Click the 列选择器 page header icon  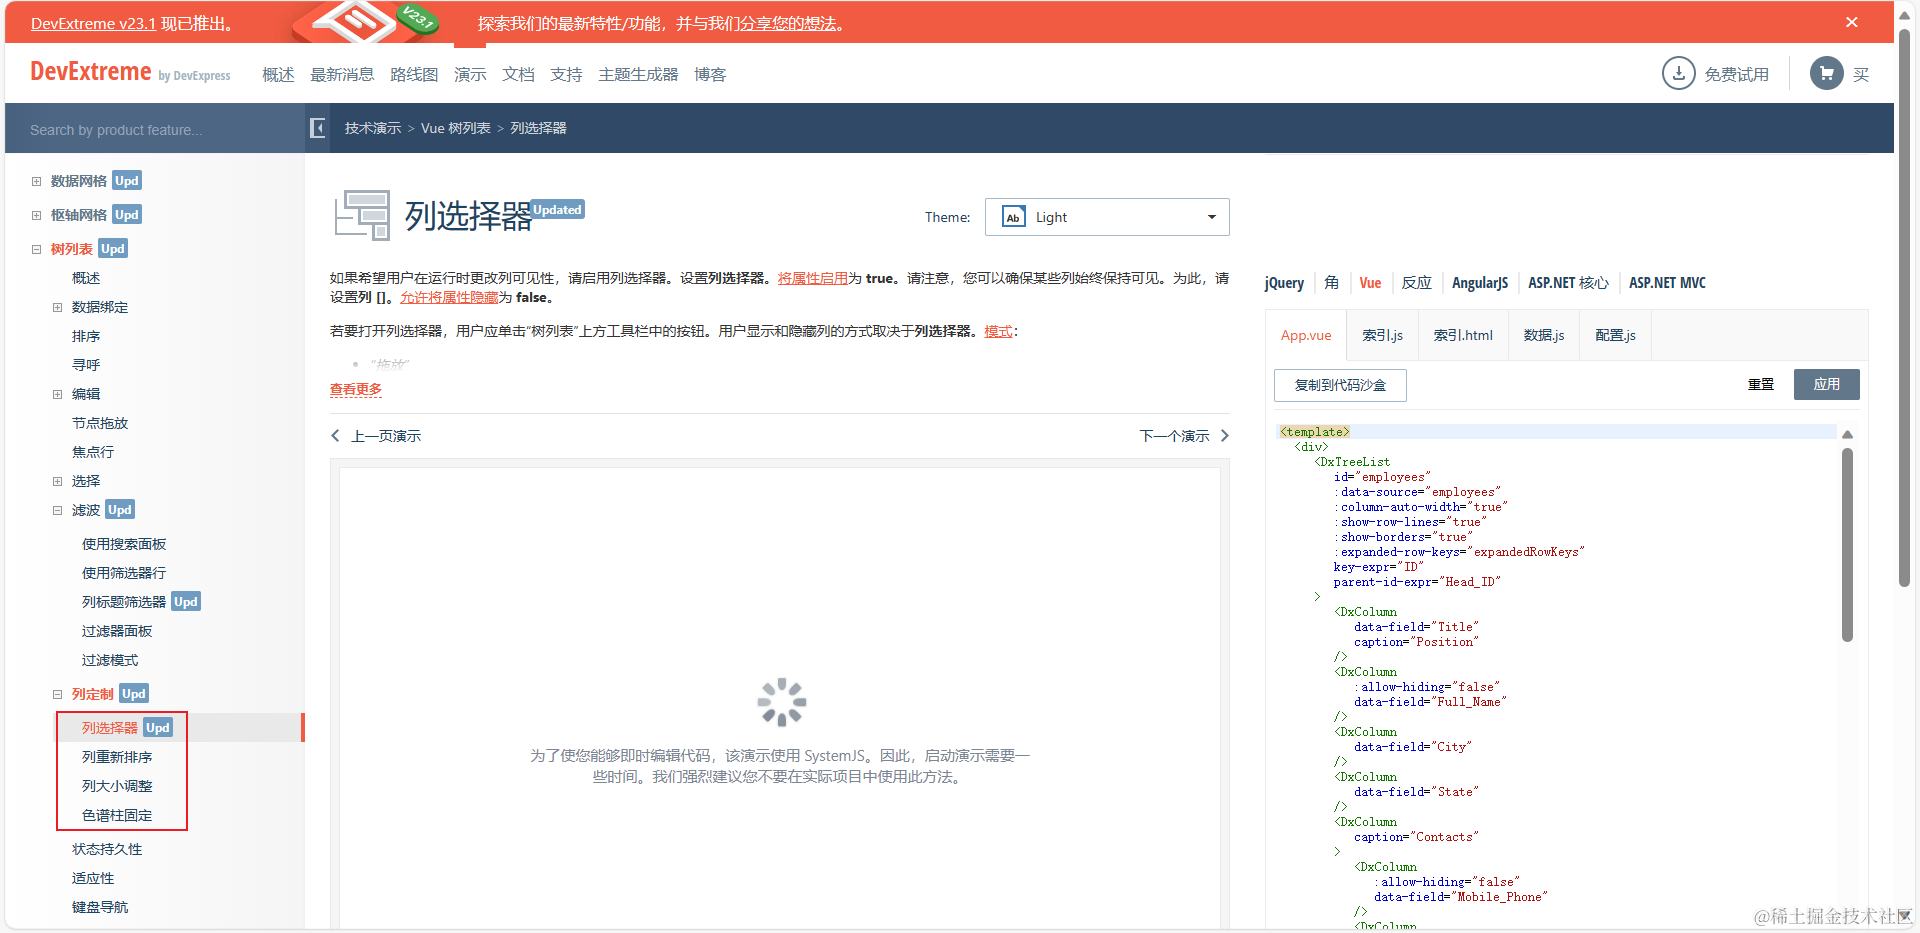(x=362, y=215)
